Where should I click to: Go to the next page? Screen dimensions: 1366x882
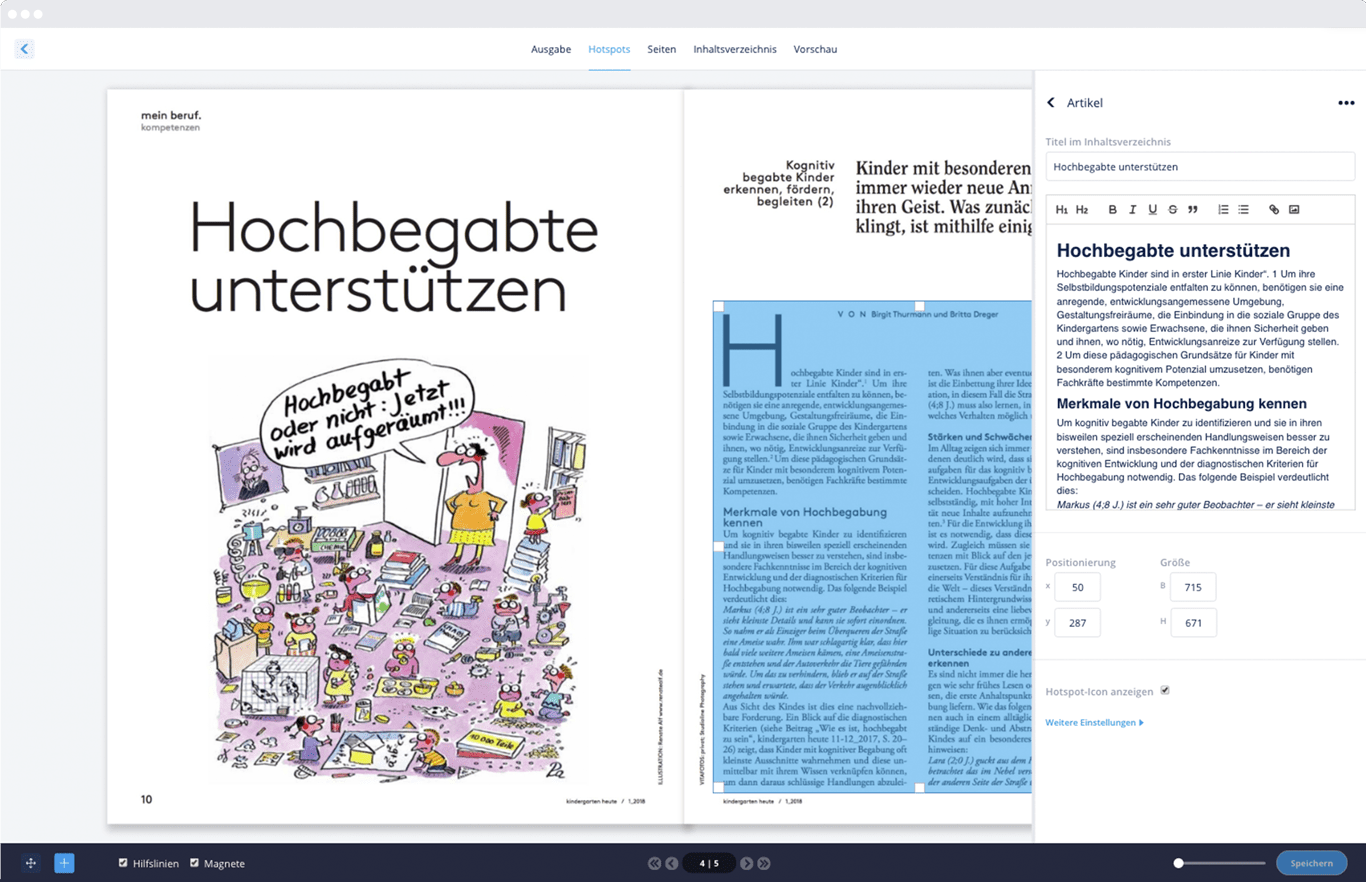(x=747, y=863)
